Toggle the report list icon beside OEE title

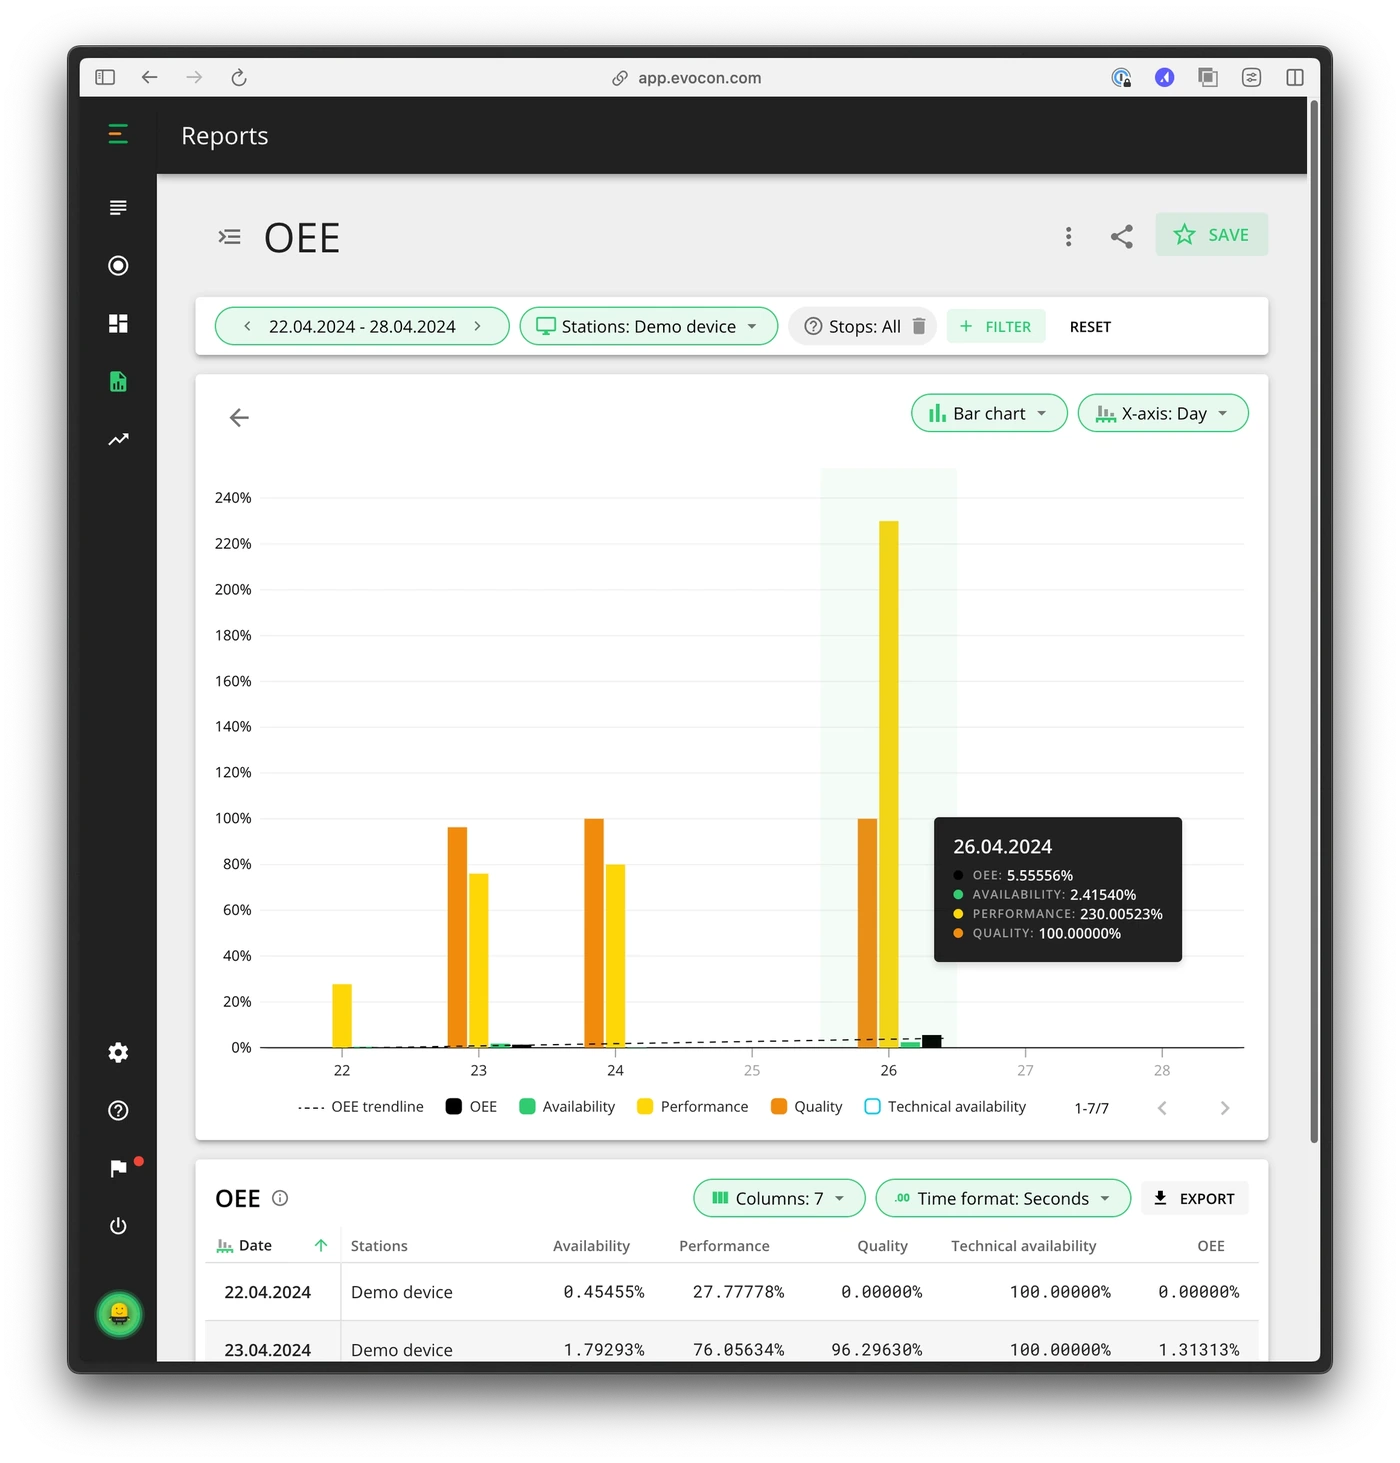point(229,237)
